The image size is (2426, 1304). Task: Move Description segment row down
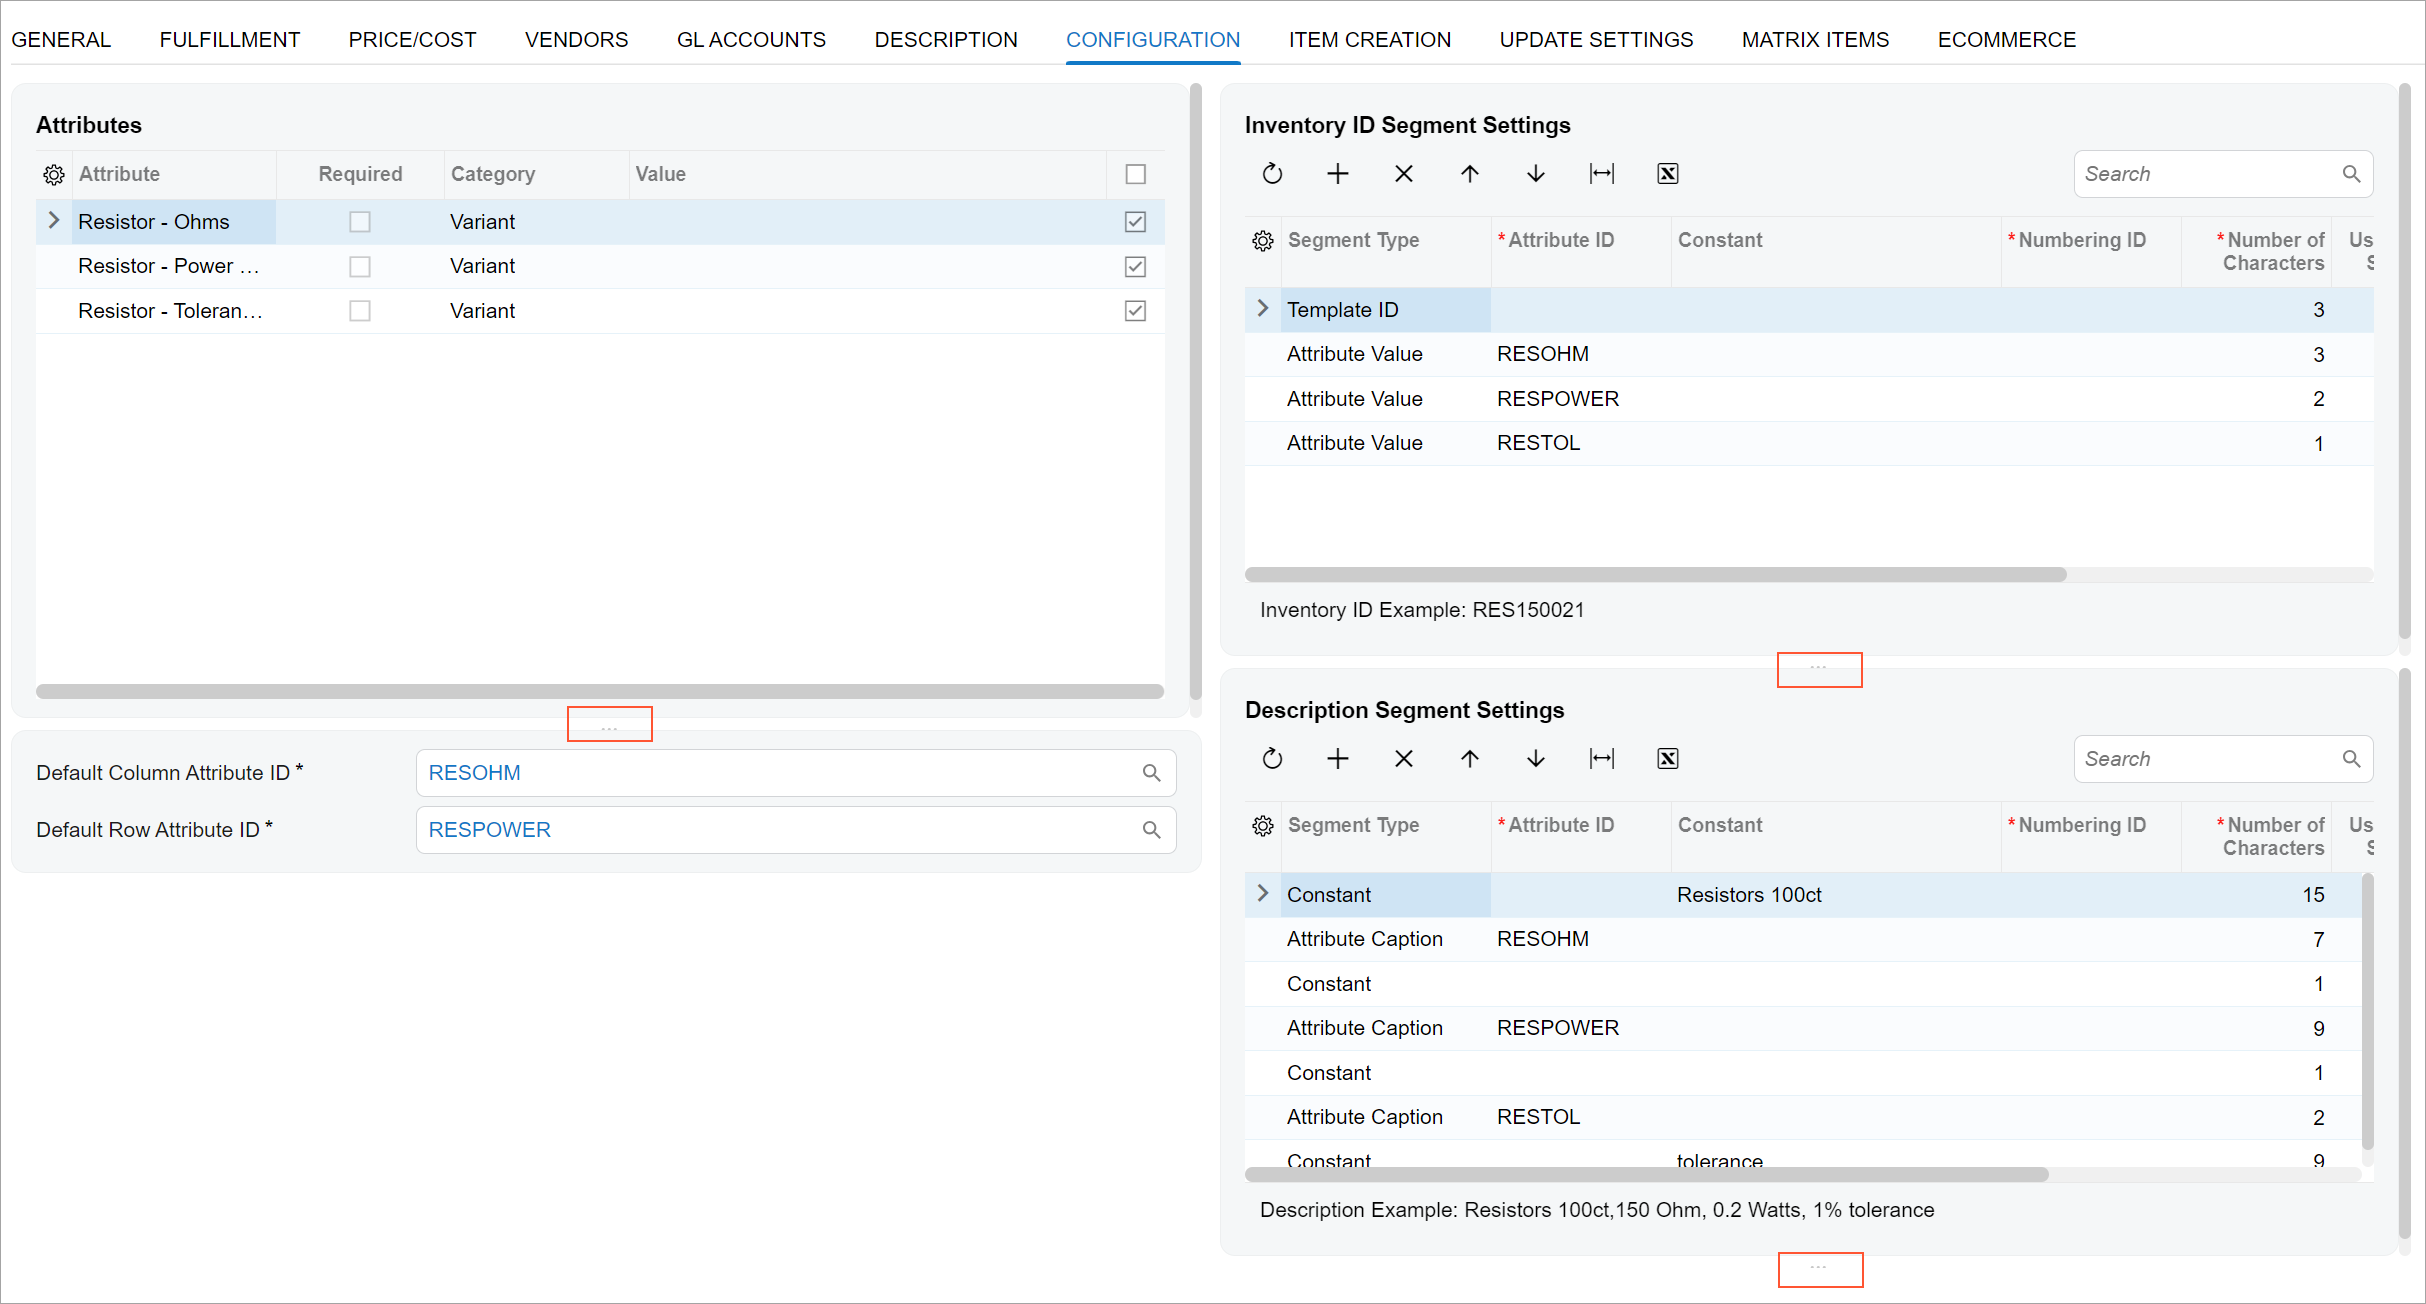pos(1535,759)
